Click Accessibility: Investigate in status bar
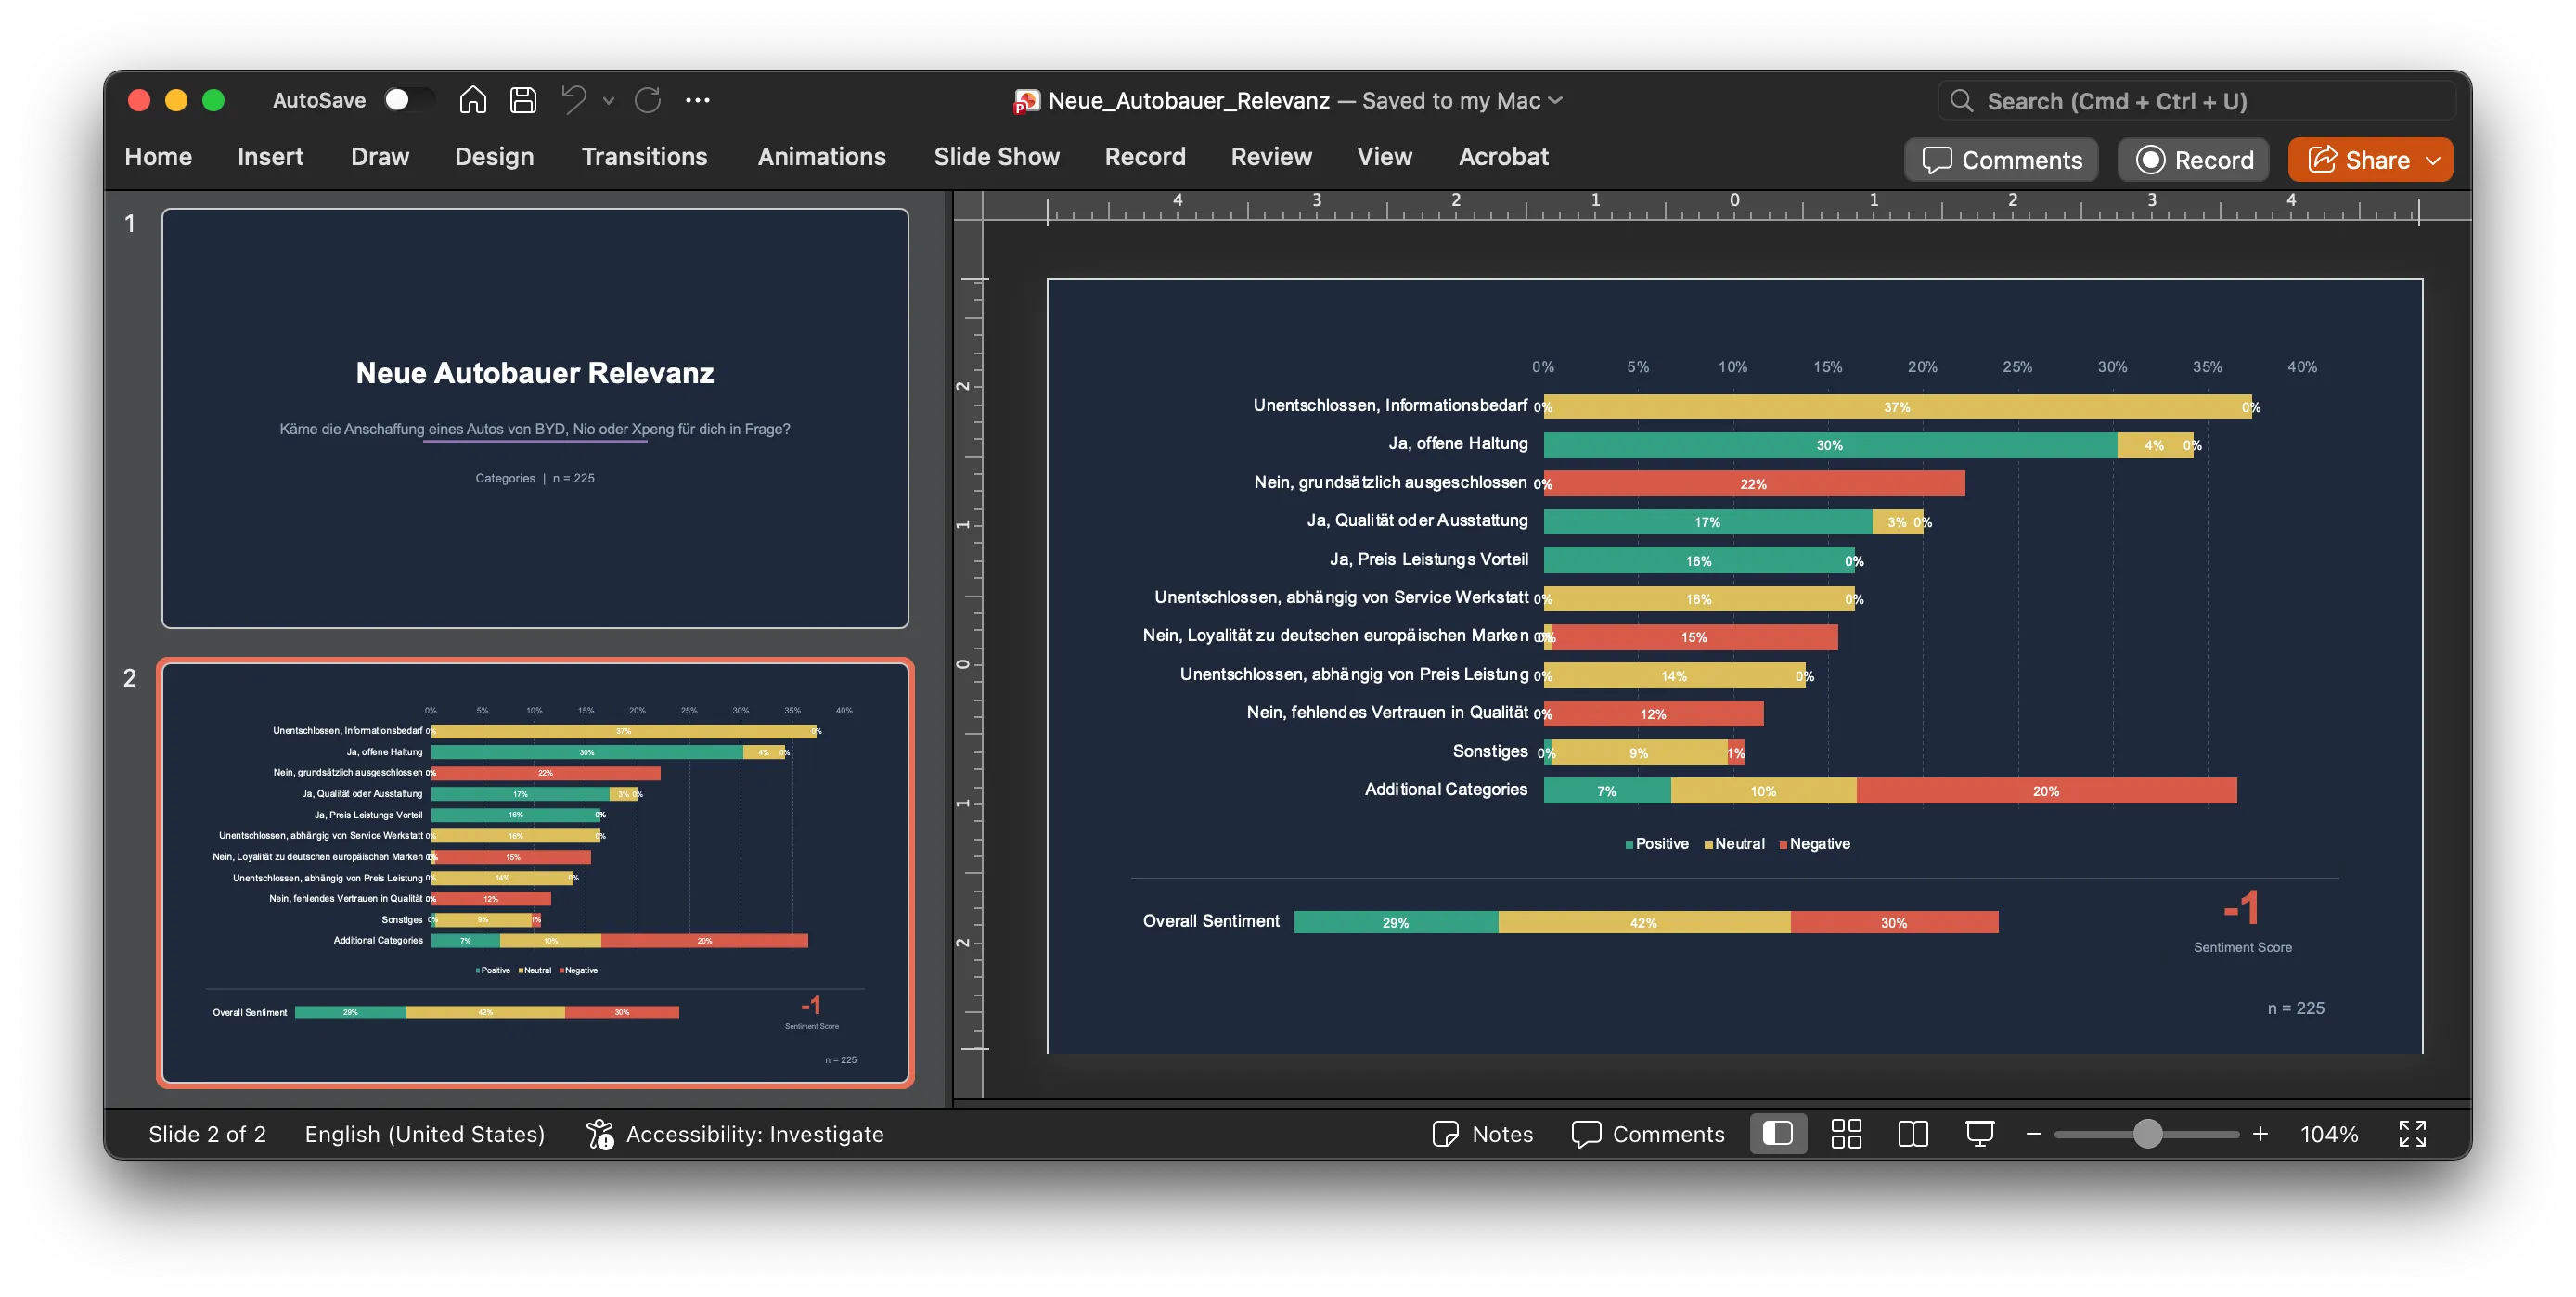Image resolution: width=2576 pixels, height=1297 pixels. pyautogui.click(x=735, y=1133)
